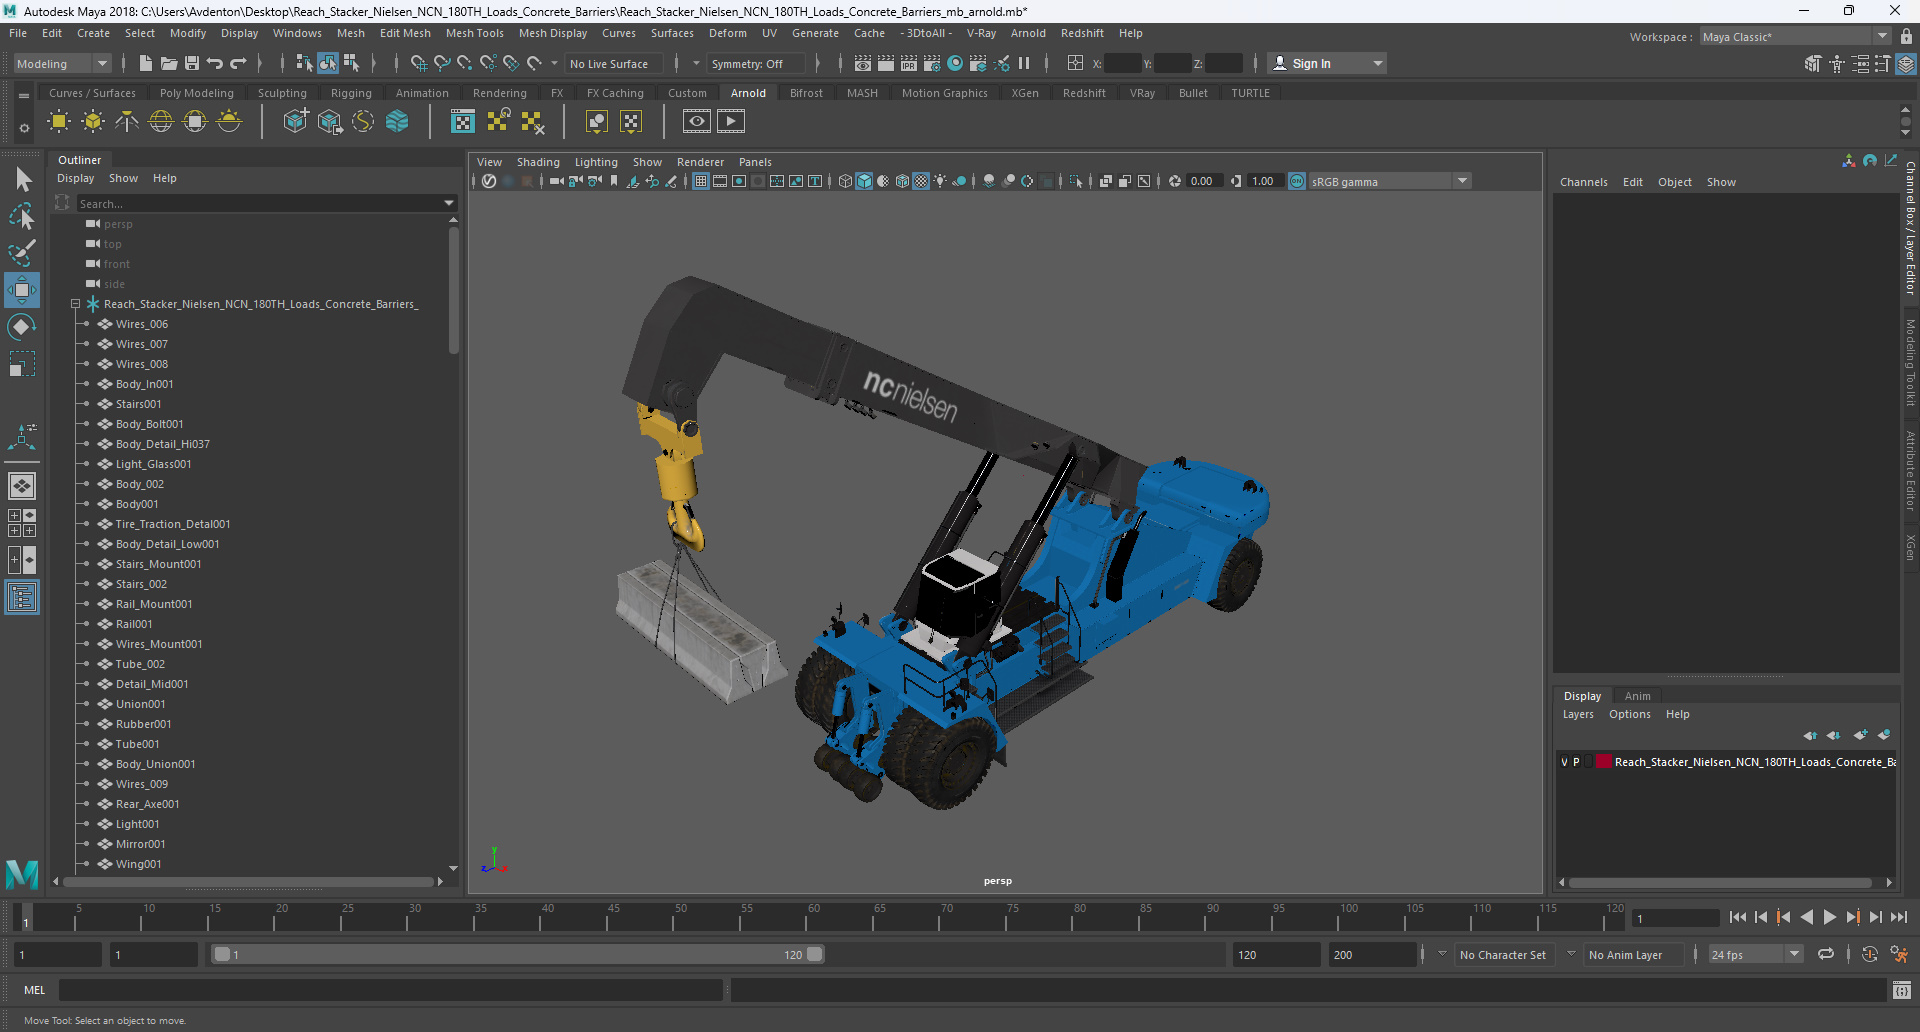1920x1032 pixels.
Task: Click the MEL script language label
Action: (35, 990)
